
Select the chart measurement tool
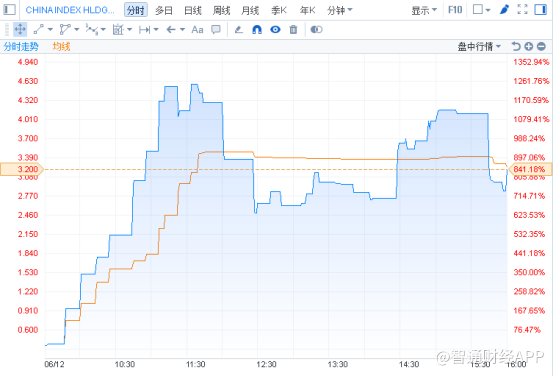pyautogui.click(x=118, y=29)
